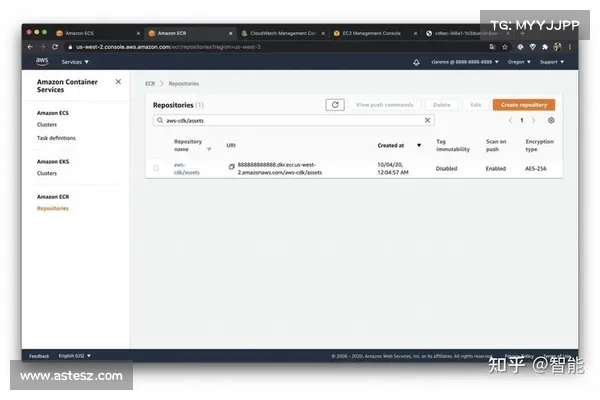Click the address bar lock icon
The width and height of the screenshot is (600, 400).
tap(70, 47)
